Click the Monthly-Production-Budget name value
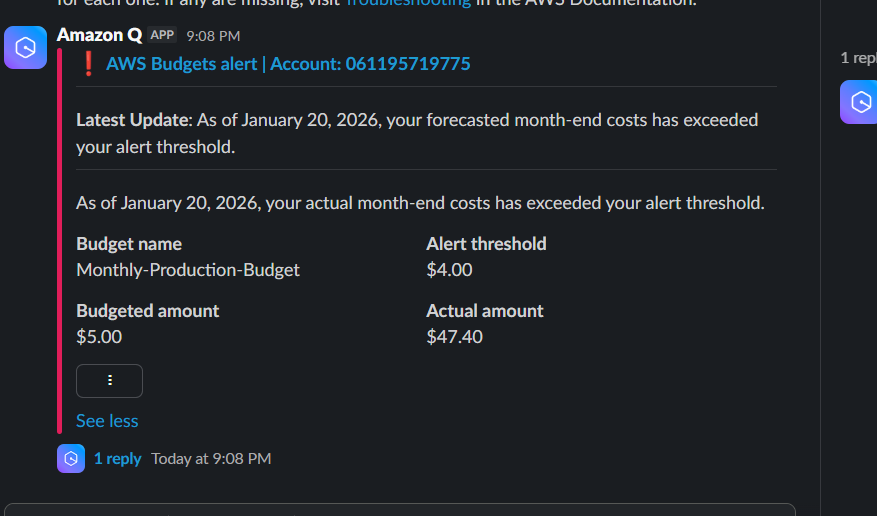Viewport: 877px width, 516px height. click(188, 270)
